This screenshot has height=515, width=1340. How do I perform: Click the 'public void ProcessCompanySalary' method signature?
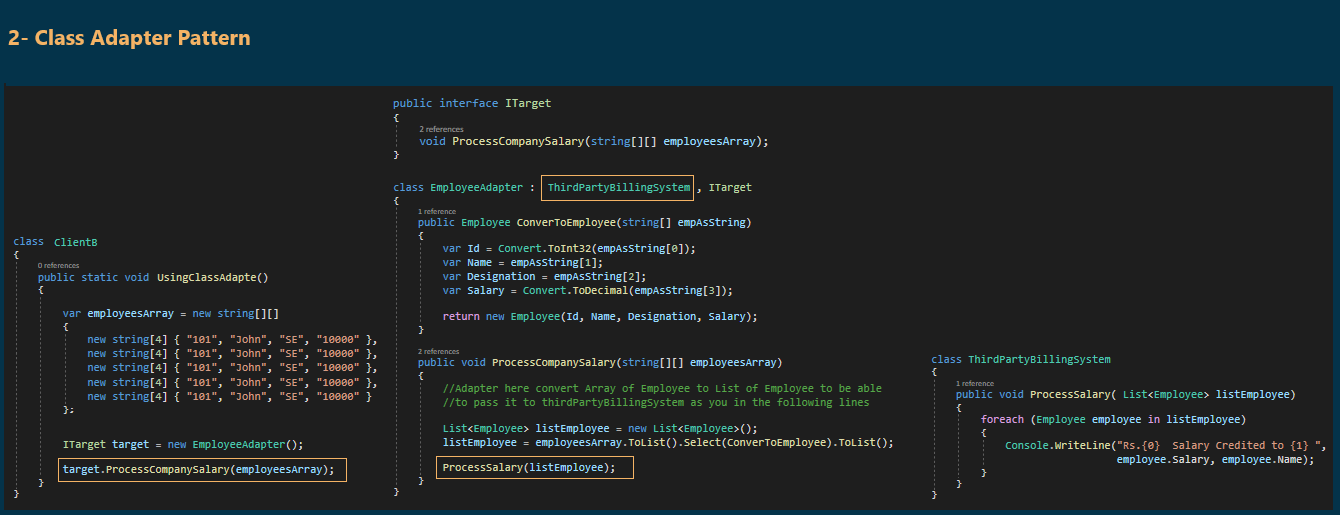coord(600,362)
